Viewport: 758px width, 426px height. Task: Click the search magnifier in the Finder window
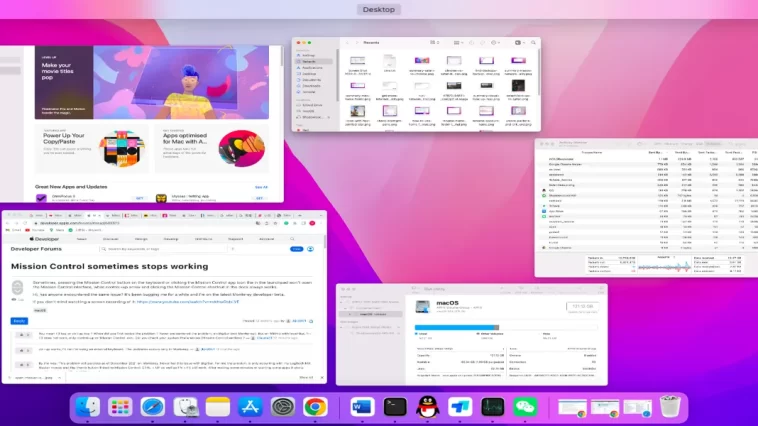pos(533,43)
